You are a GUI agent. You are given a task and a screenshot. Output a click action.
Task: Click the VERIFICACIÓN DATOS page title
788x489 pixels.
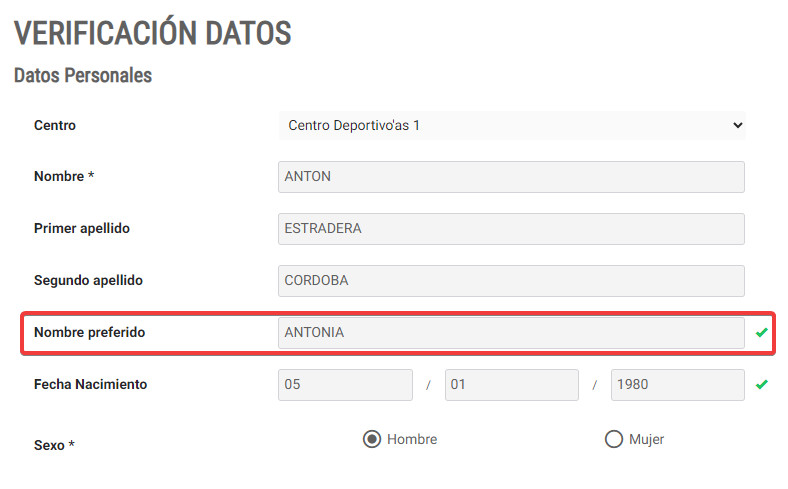[153, 32]
